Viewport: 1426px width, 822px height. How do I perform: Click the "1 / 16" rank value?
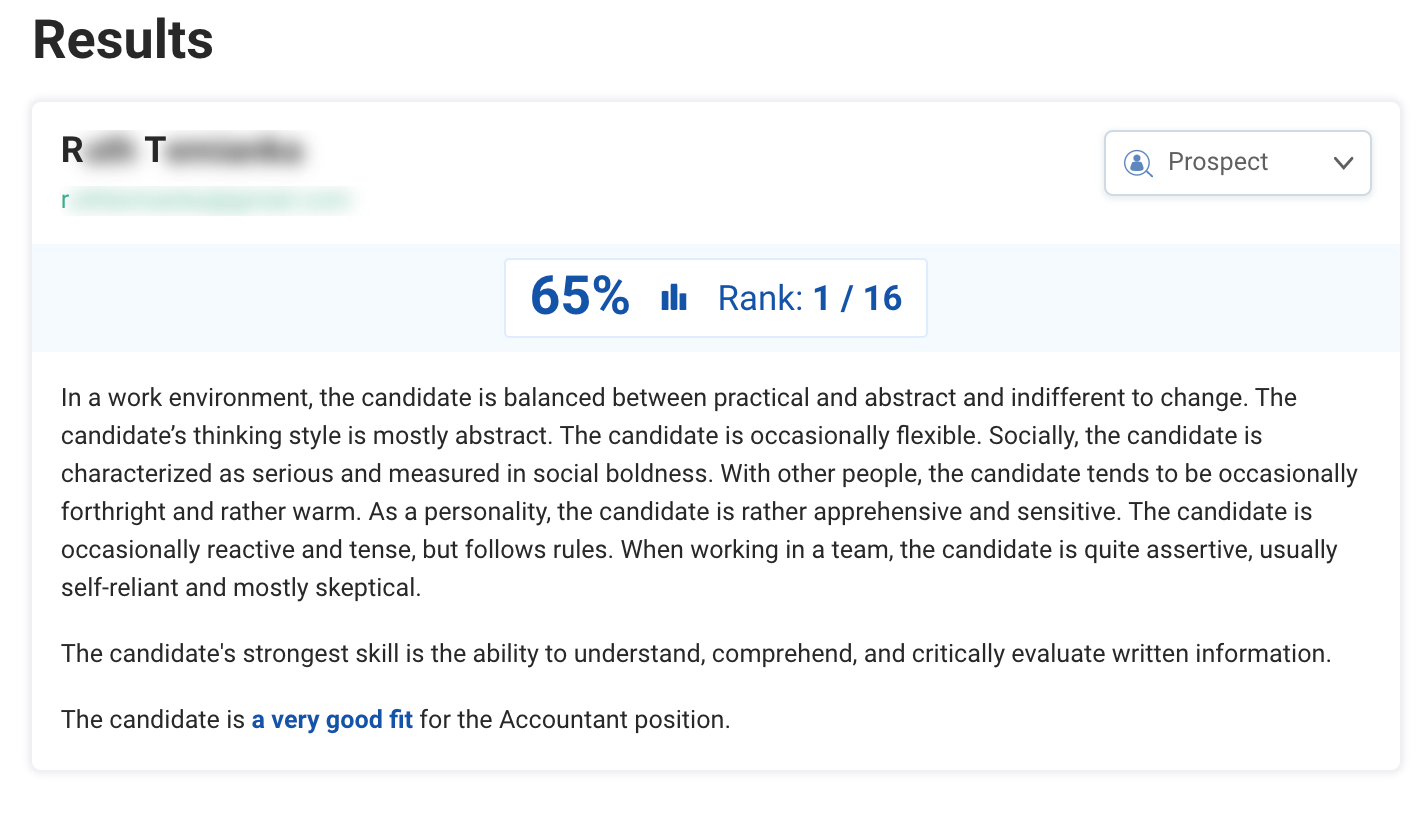(857, 298)
